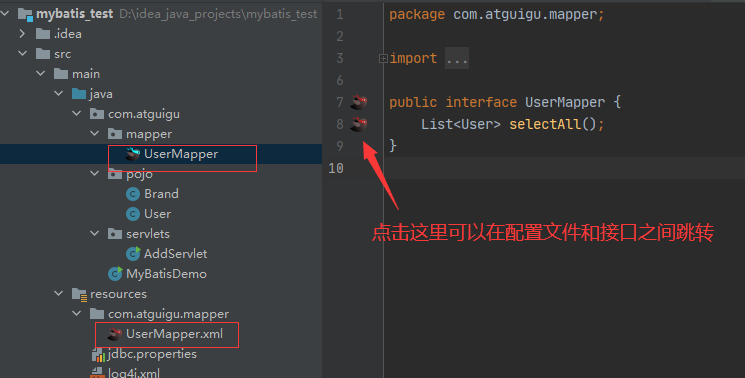Open MyBatisDemo runnable class

[x=166, y=274]
